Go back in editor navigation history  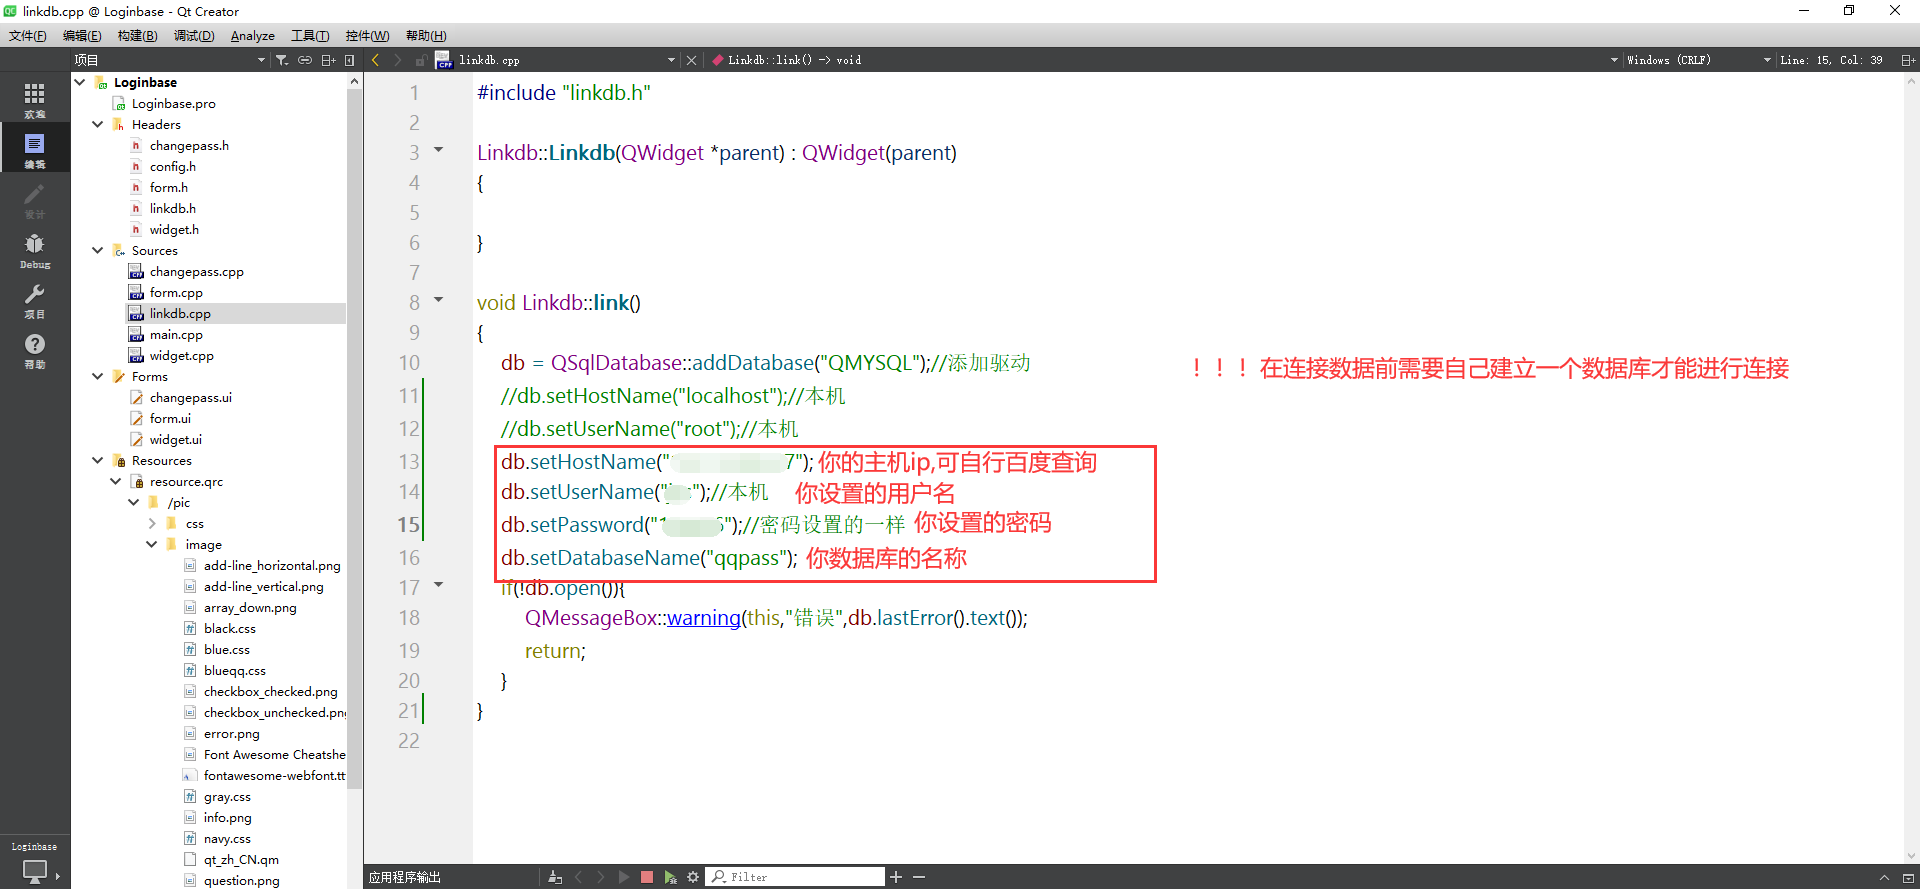pyautogui.click(x=376, y=60)
